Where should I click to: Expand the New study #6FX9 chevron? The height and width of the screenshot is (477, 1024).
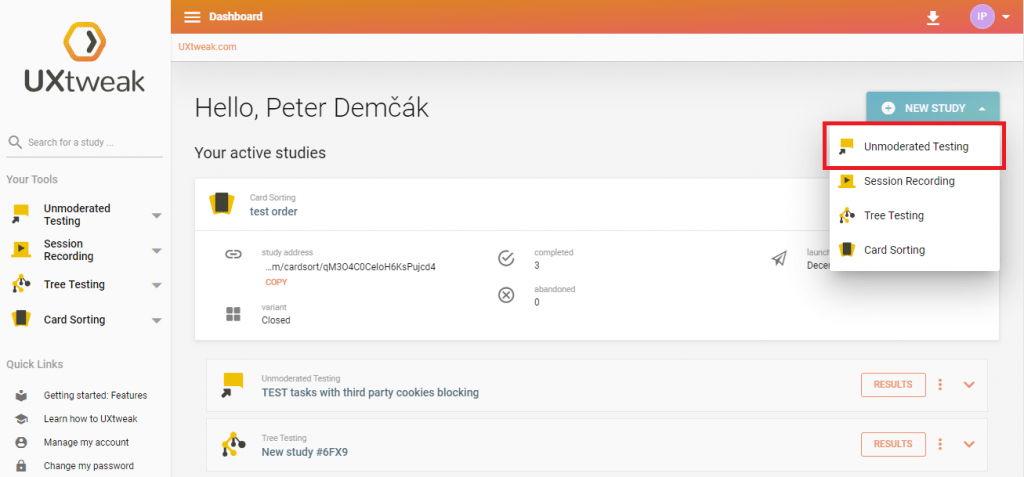point(968,444)
